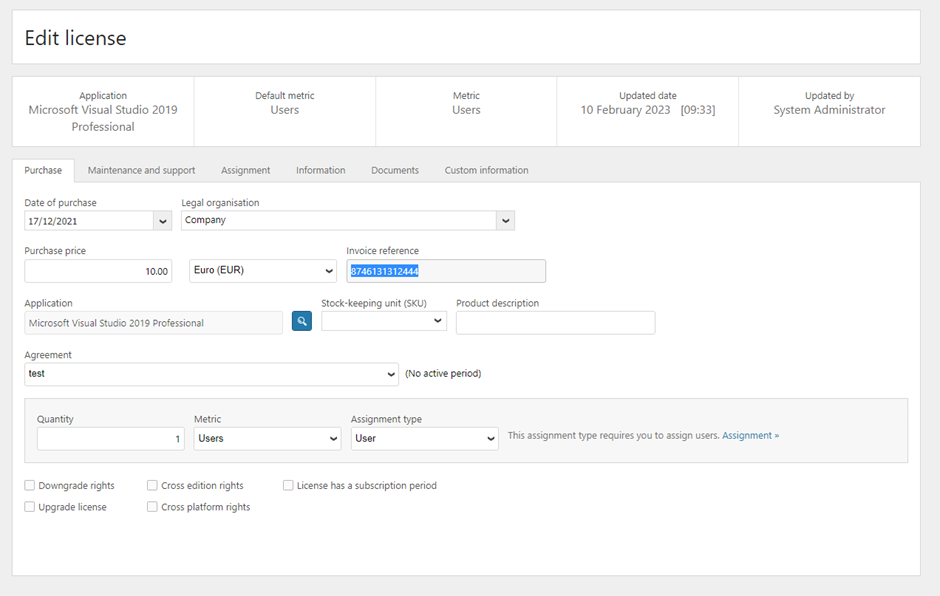This screenshot has width=940, height=596.
Task: Expand the Metric dropdown set to Users
Action: point(267,438)
